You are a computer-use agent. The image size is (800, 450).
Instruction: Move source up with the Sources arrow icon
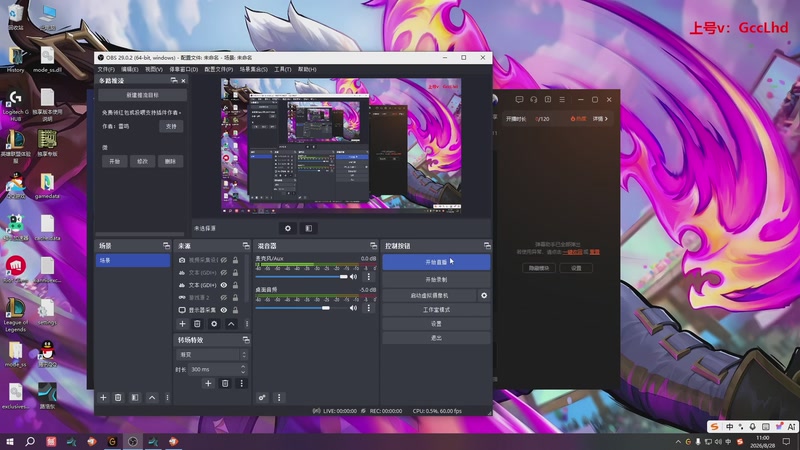pos(231,323)
